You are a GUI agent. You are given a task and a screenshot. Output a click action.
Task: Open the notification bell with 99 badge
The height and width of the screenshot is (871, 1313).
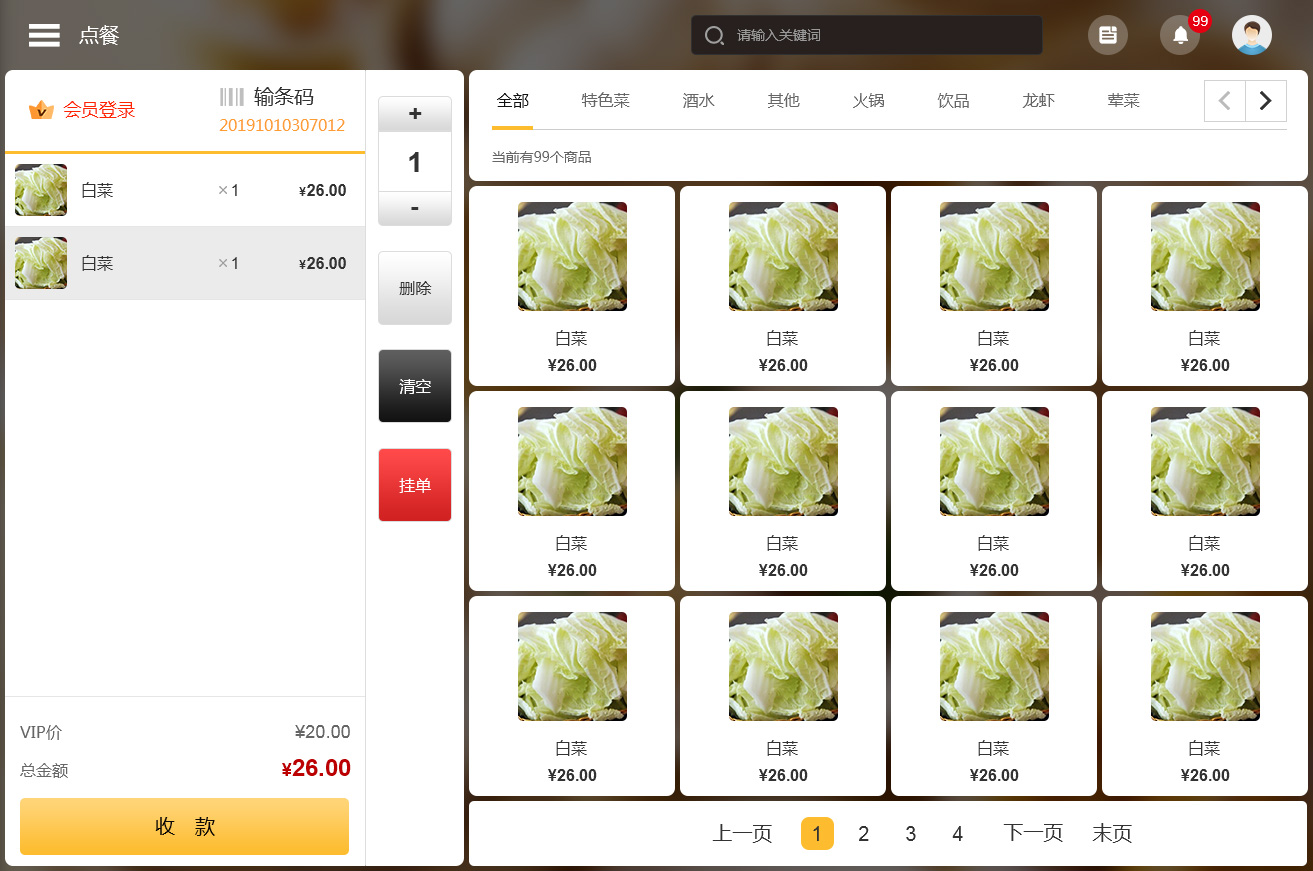pyautogui.click(x=1180, y=35)
